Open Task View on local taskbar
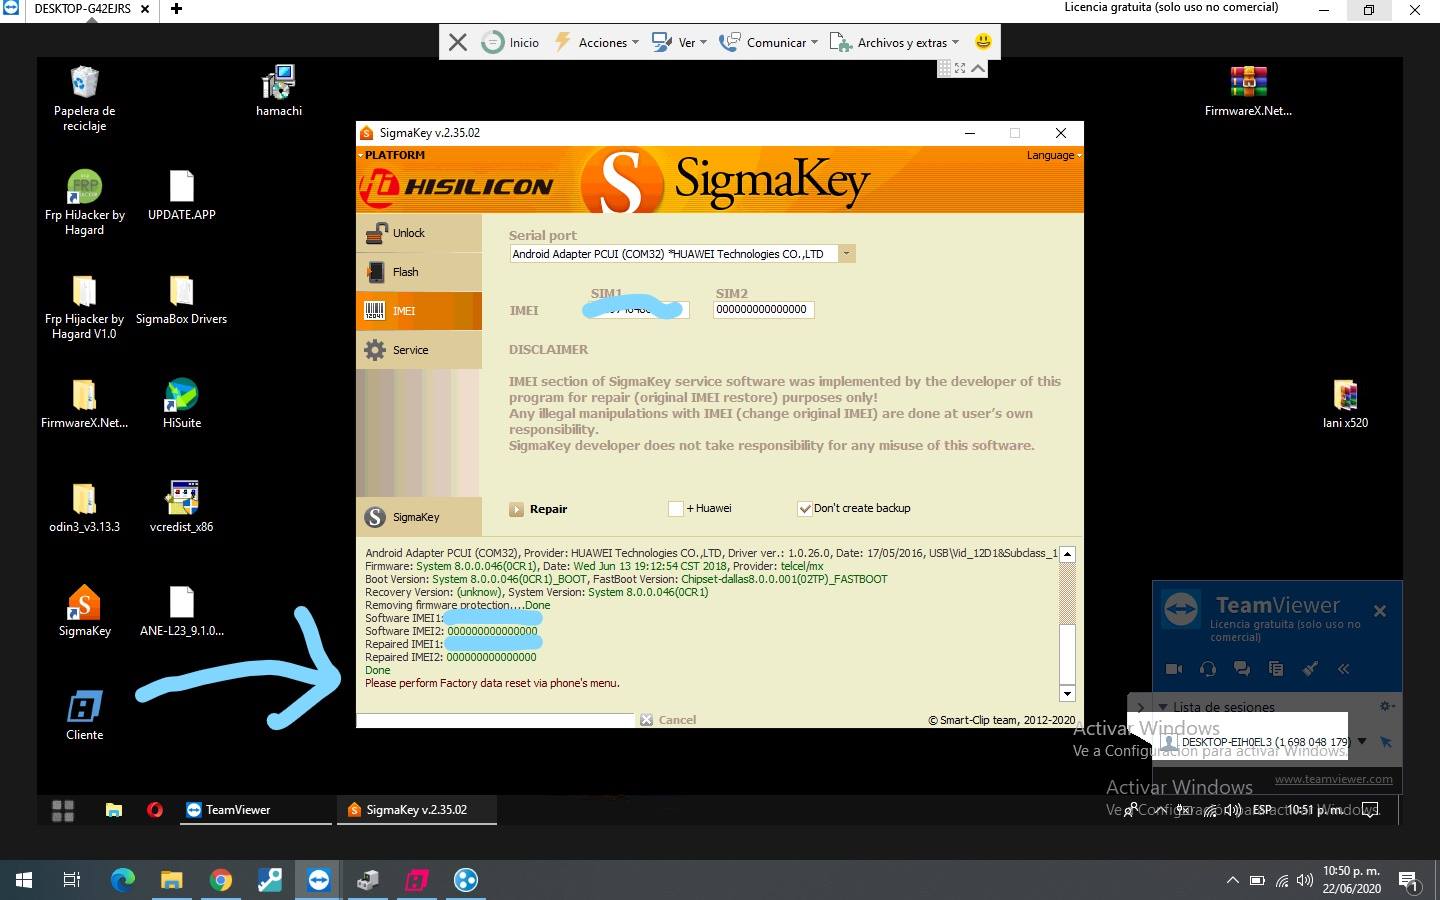The height and width of the screenshot is (900, 1440). [72, 880]
